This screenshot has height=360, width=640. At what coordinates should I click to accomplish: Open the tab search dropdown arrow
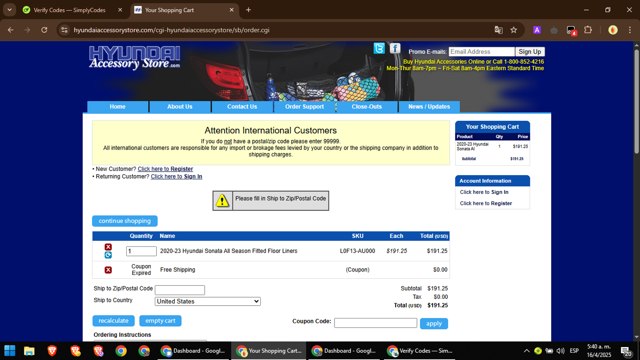9,10
